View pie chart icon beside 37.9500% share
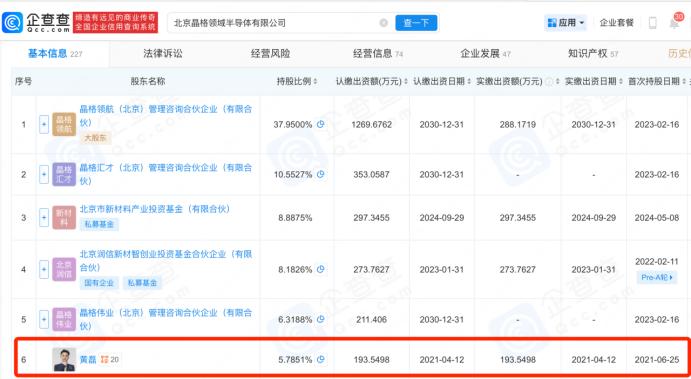Viewport: 691px width, 379px height. coord(321,124)
